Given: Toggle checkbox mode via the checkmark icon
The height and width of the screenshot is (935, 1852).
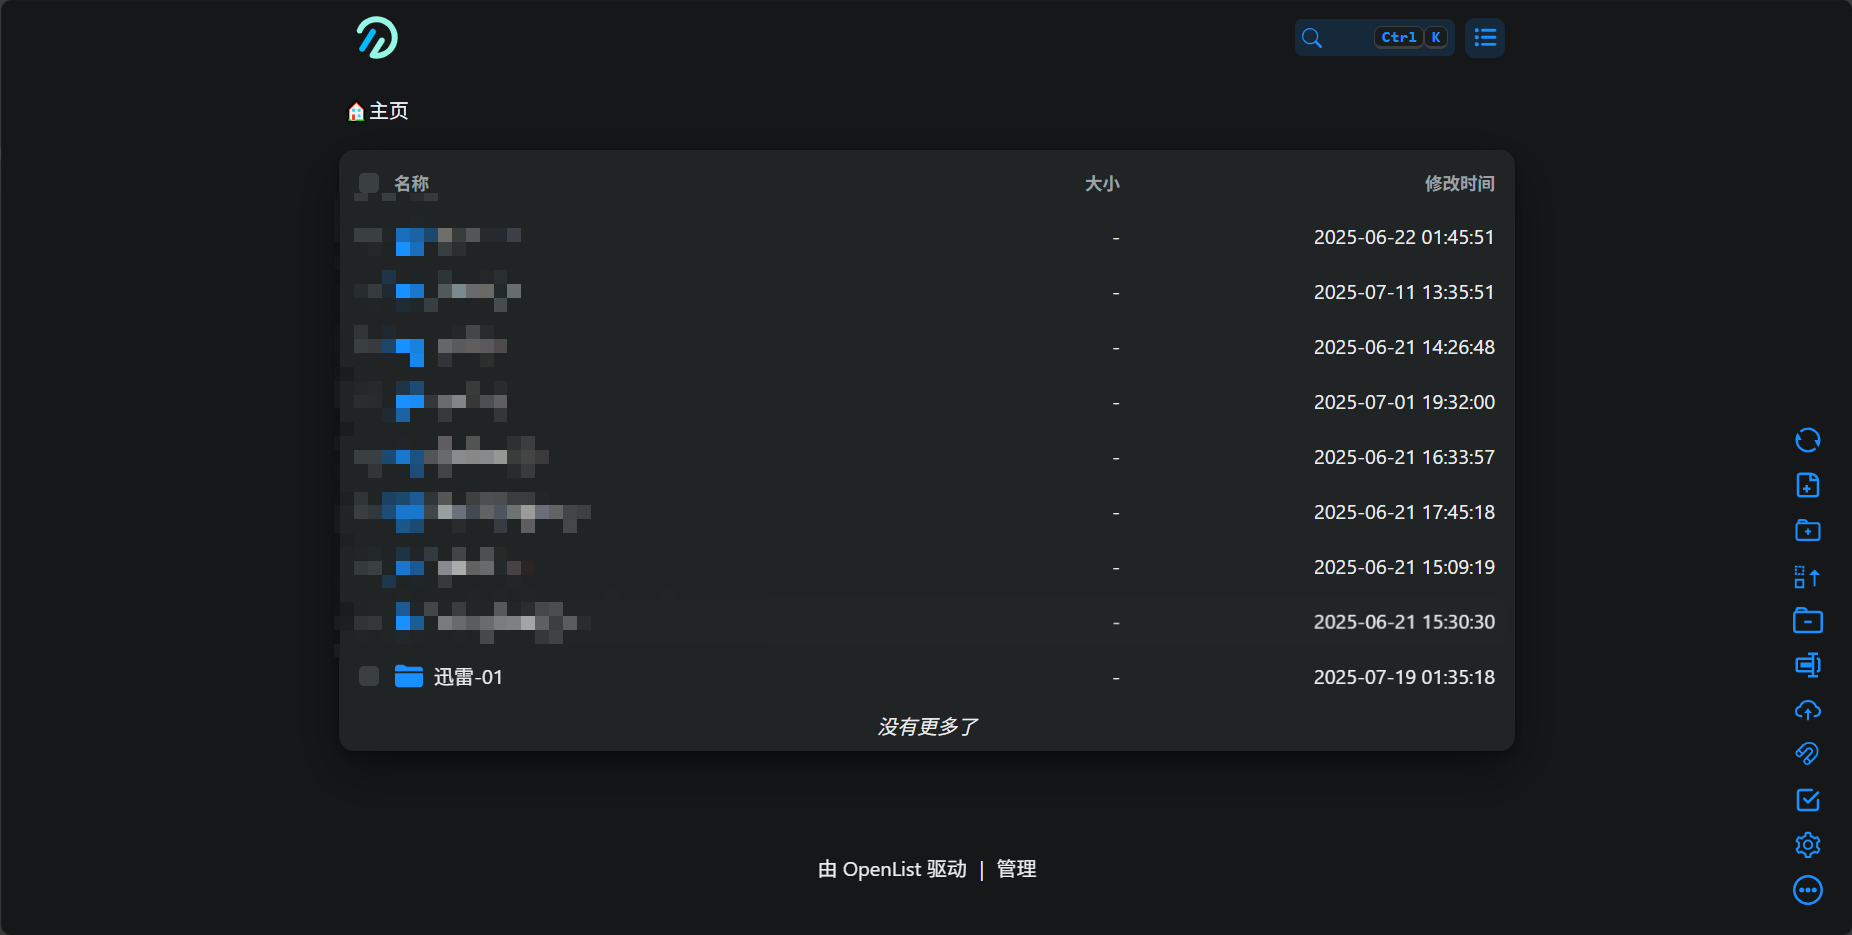Looking at the screenshot, I should (x=1807, y=800).
